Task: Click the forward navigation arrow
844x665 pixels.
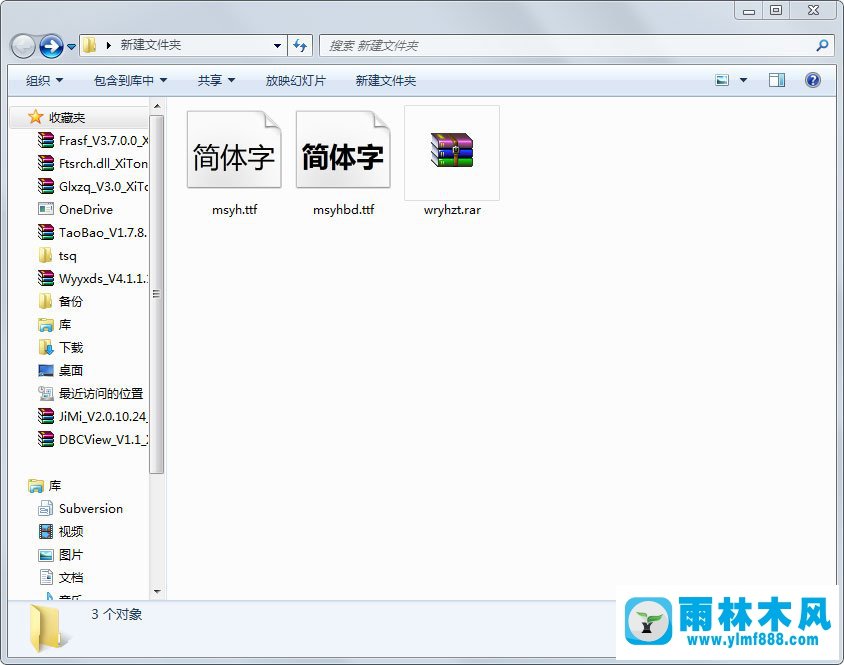Action: pyautogui.click(x=51, y=46)
